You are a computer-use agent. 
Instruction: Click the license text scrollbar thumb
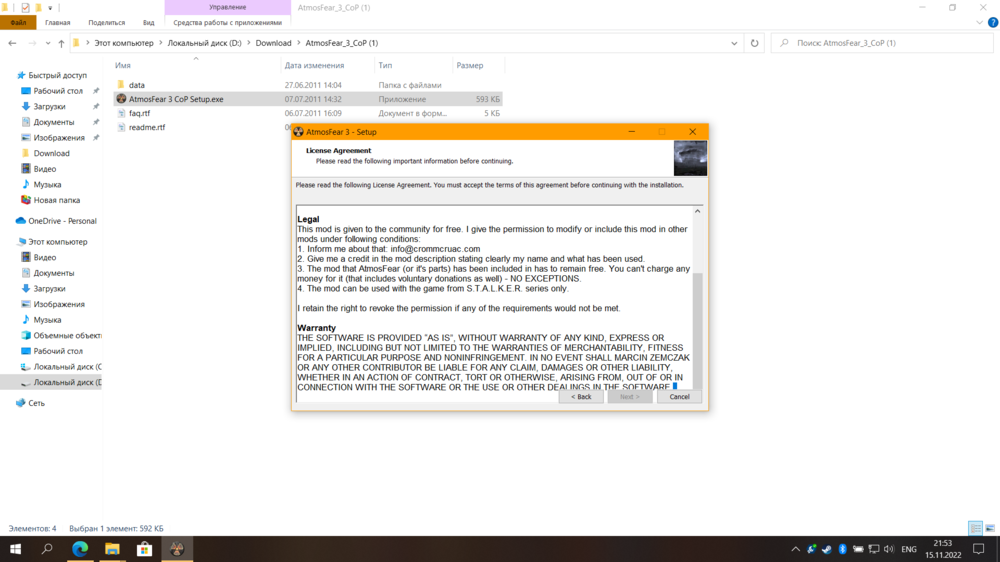[x=698, y=330]
